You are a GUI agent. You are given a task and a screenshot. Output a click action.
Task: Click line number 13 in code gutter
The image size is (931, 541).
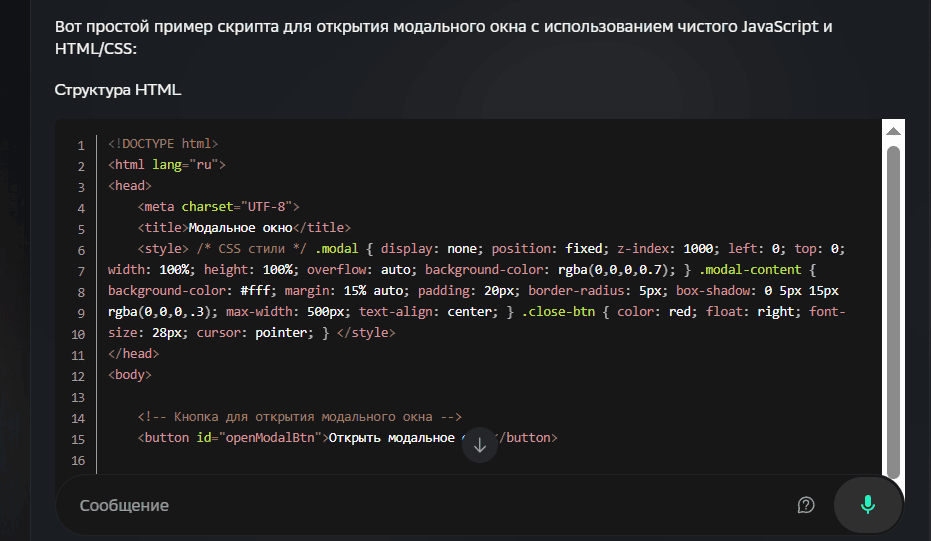(78, 397)
